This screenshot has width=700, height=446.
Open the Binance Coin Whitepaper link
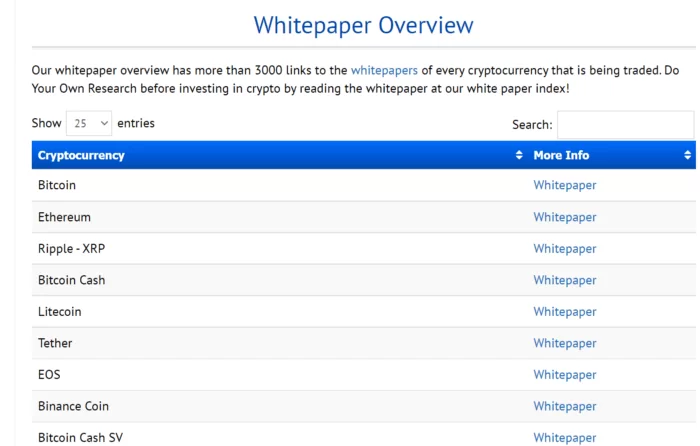pyautogui.click(x=564, y=406)
